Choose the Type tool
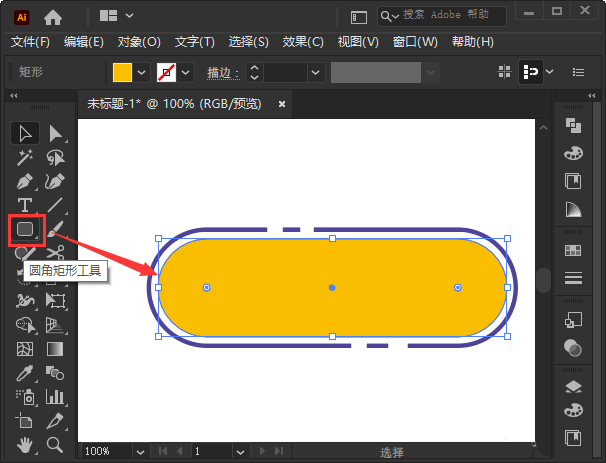The image size is (606, 463). click(25, 205)
